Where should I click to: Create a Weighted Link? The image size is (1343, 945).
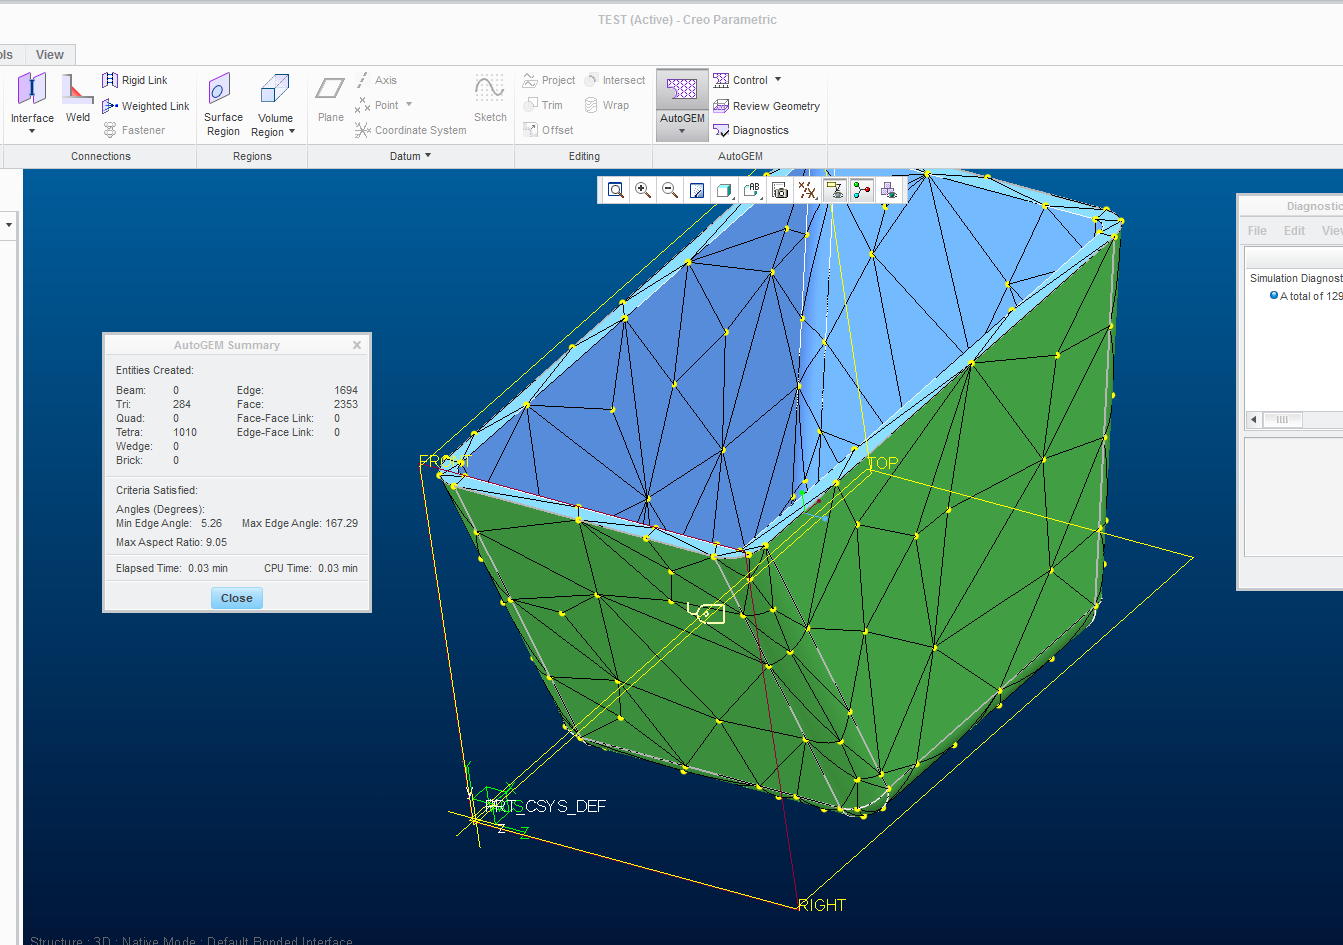pyautogui.click(x=145, y=106)
